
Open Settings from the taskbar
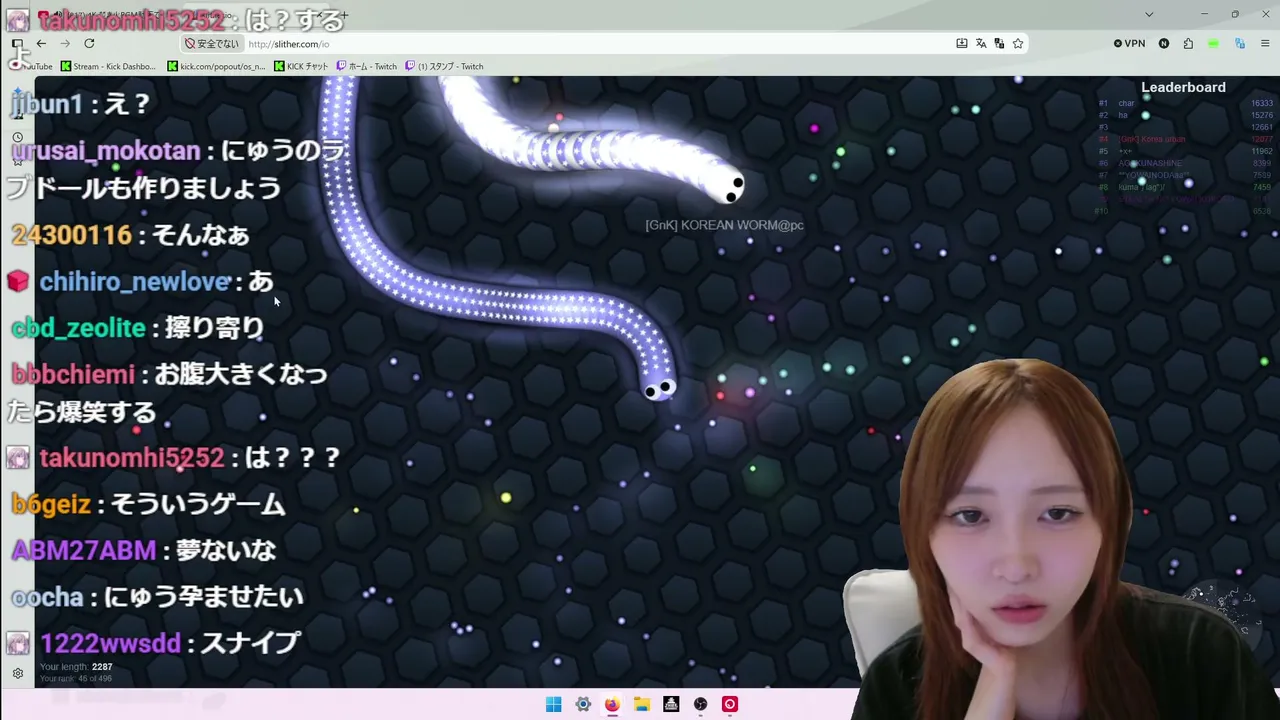583,704
